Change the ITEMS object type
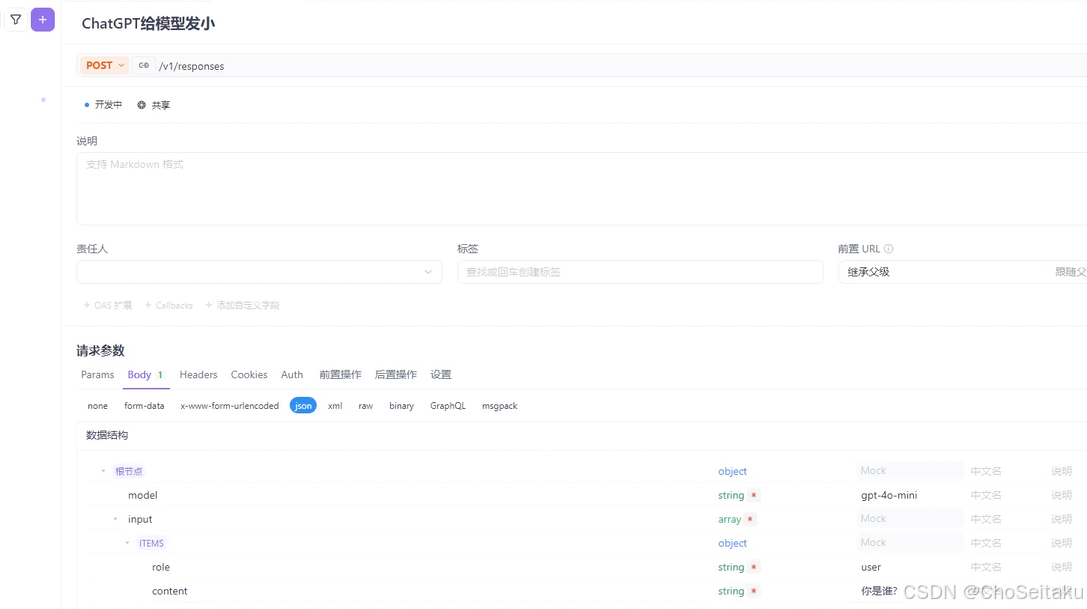1087x609 pixels. pos(732,543)
